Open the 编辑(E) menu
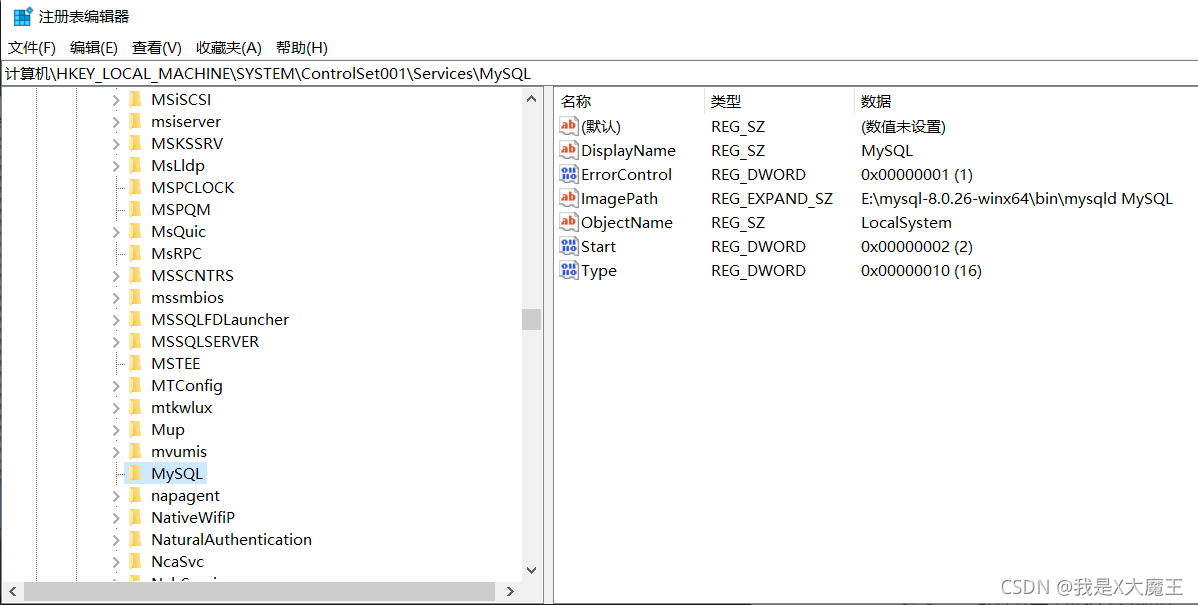 pos(93,48)
